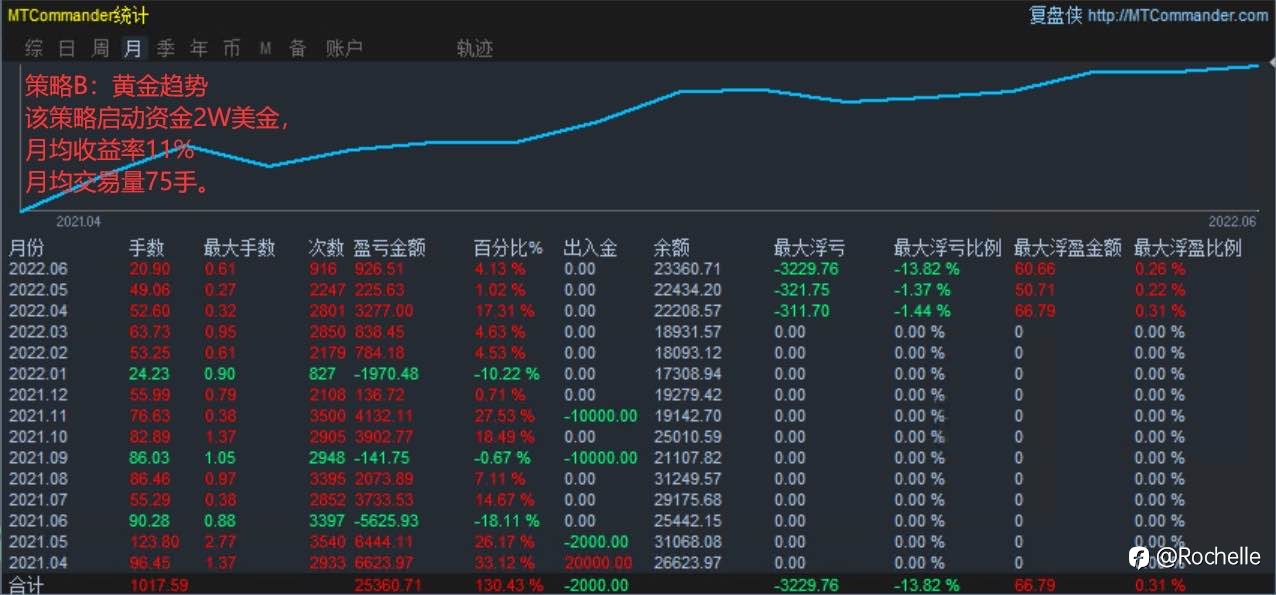Click the 2021.04 chart start date label
The height and width of the screenshot is (595, 1276).
point(79,221)
